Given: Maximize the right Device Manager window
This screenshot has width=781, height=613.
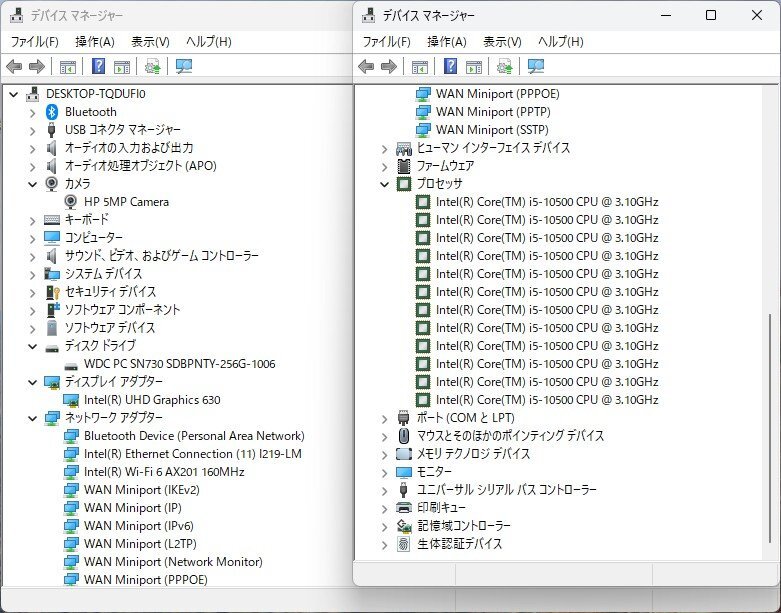Looking at the screenshot, I should click(711, 15).
